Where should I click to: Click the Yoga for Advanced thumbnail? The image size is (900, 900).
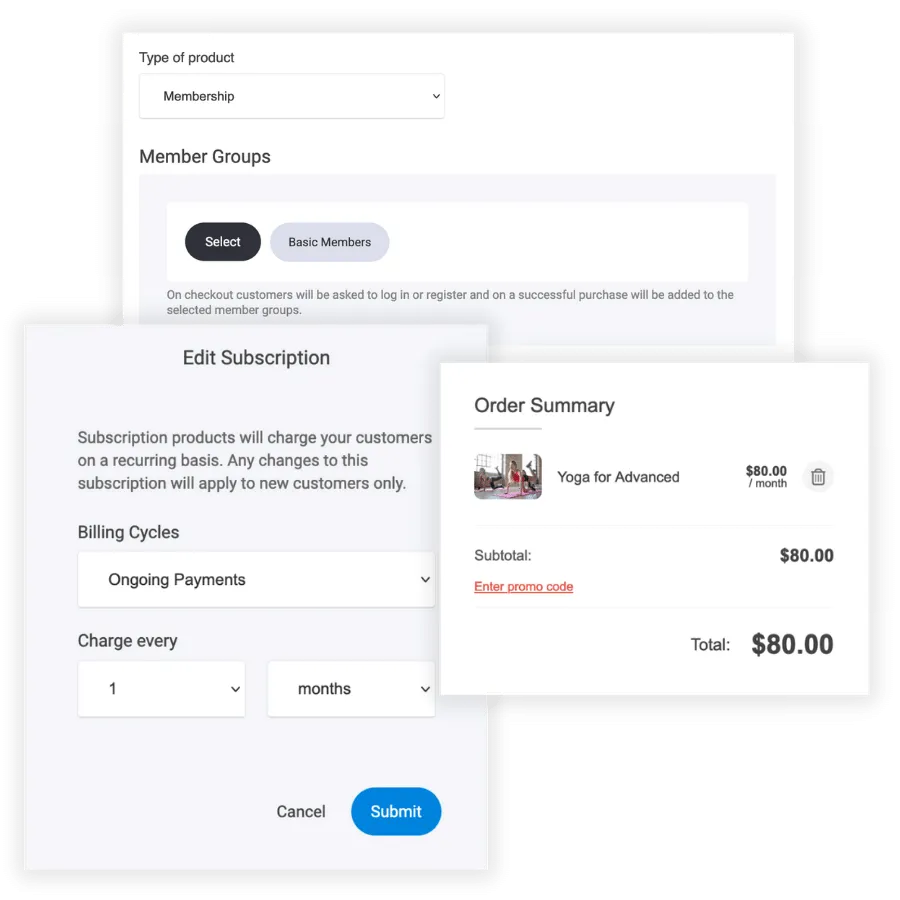(508, 476)
